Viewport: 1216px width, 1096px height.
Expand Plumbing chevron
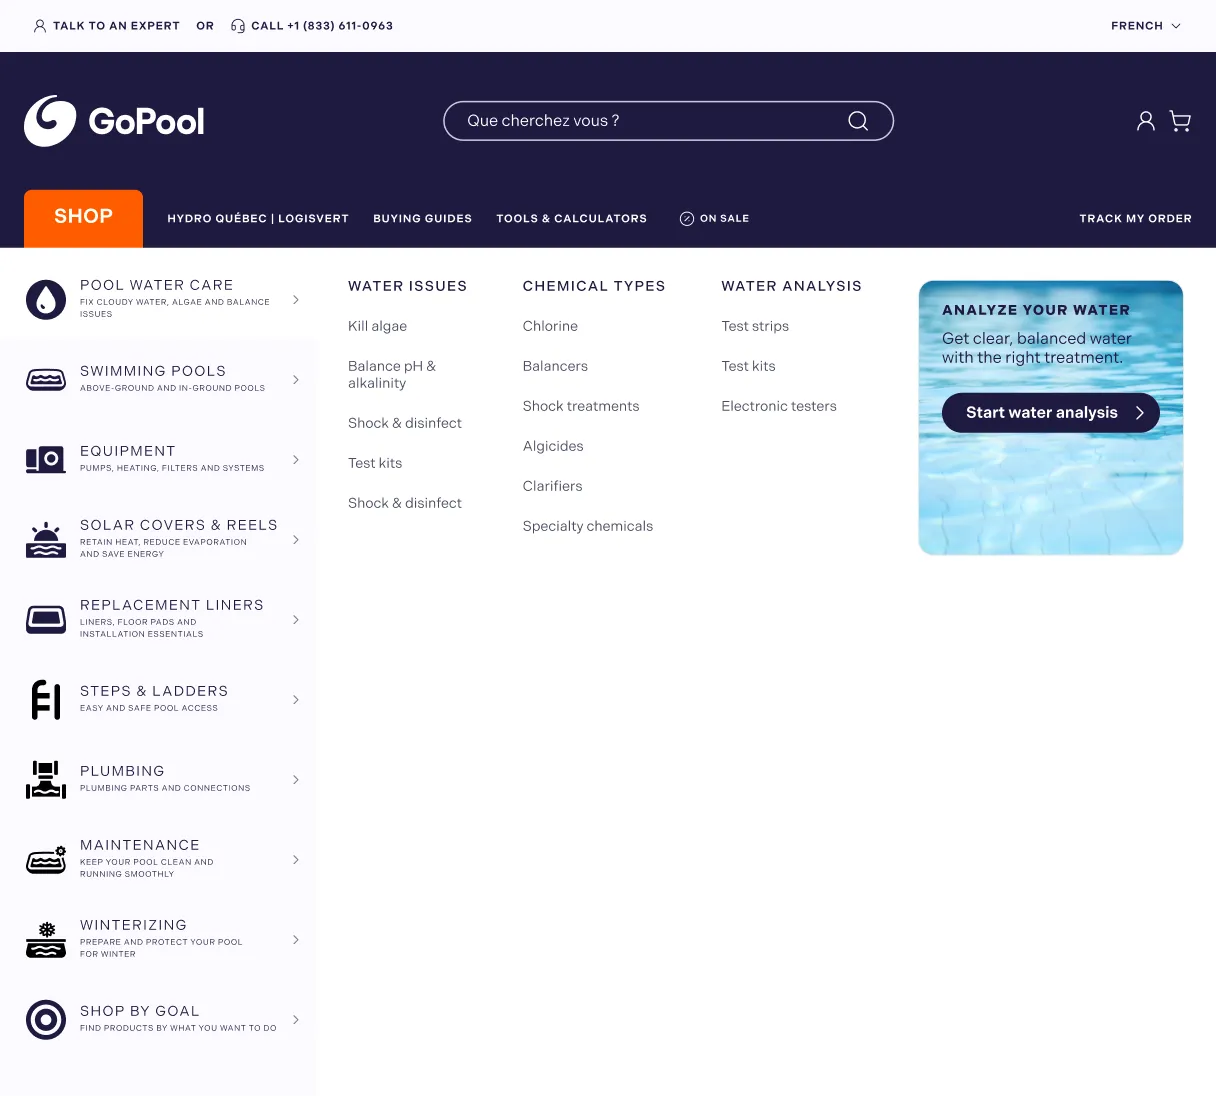(x=296, y=780)
